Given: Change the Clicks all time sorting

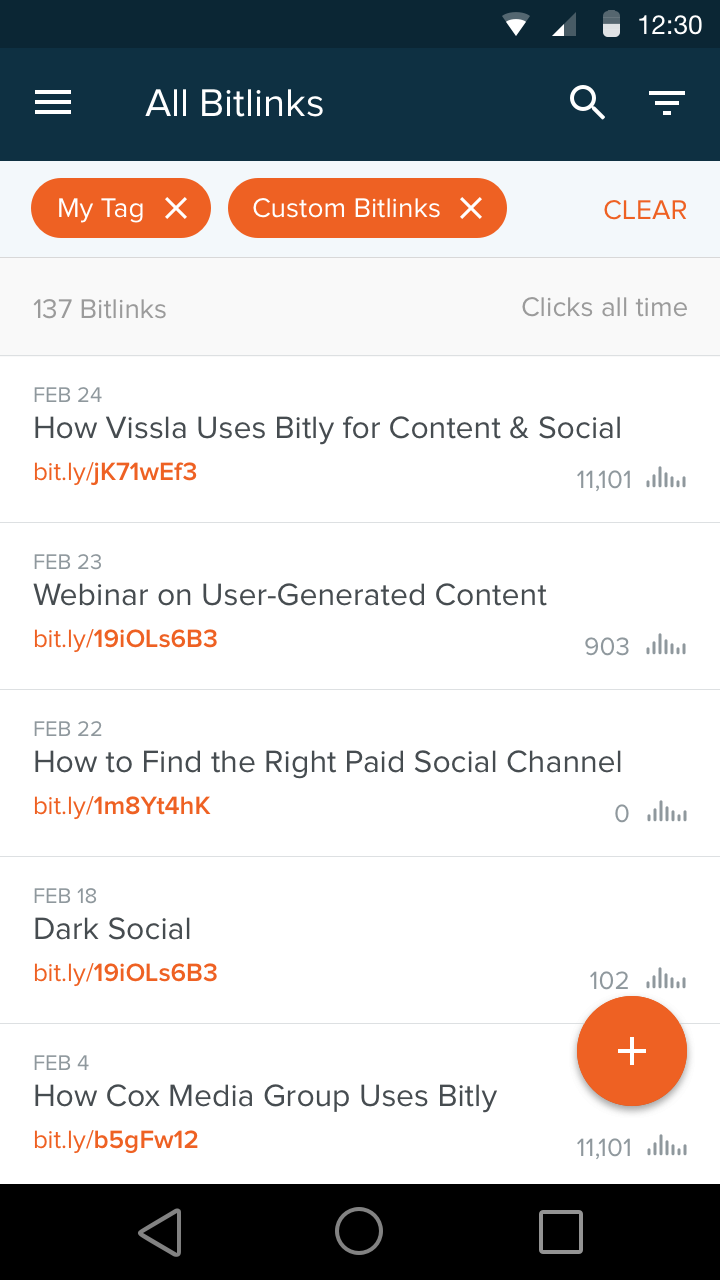Looking at the screenshot, I should [x=604, y=307].
